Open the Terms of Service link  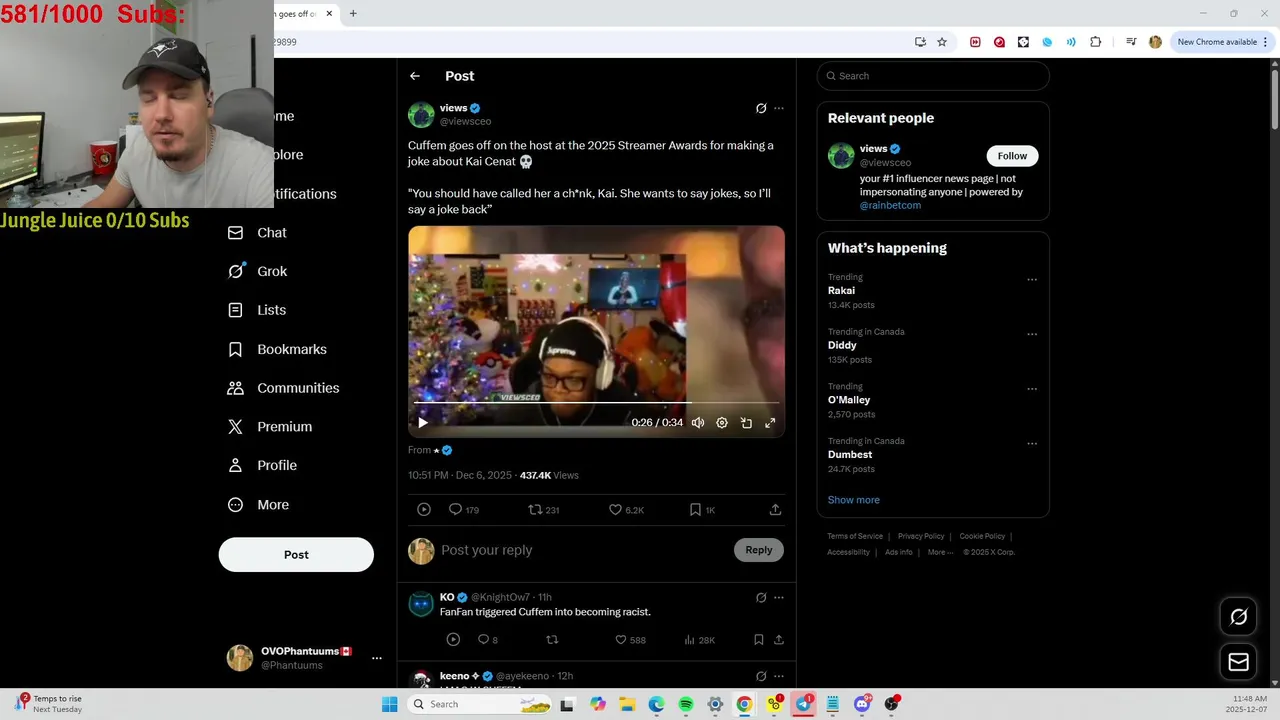[855, 536]
